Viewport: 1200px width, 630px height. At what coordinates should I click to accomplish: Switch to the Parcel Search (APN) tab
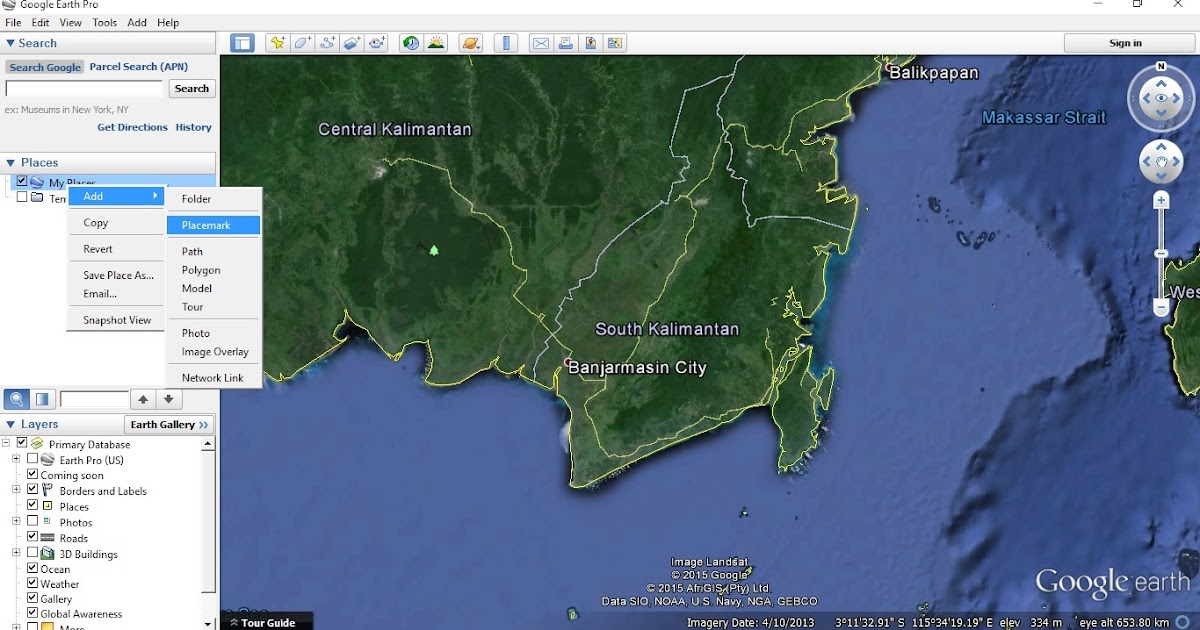[x=138, y=67]
